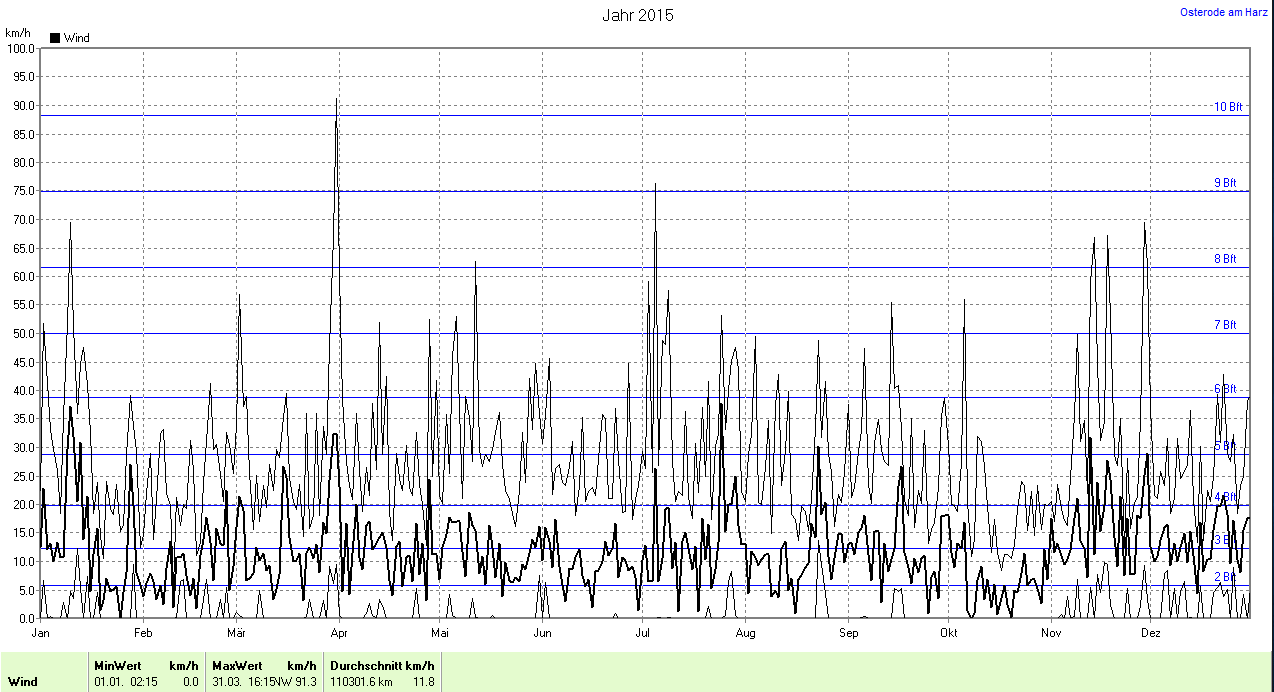1274x692 pixels.
Task: Click the 2 Bft threshold label
Action: tap(1225, 577)
